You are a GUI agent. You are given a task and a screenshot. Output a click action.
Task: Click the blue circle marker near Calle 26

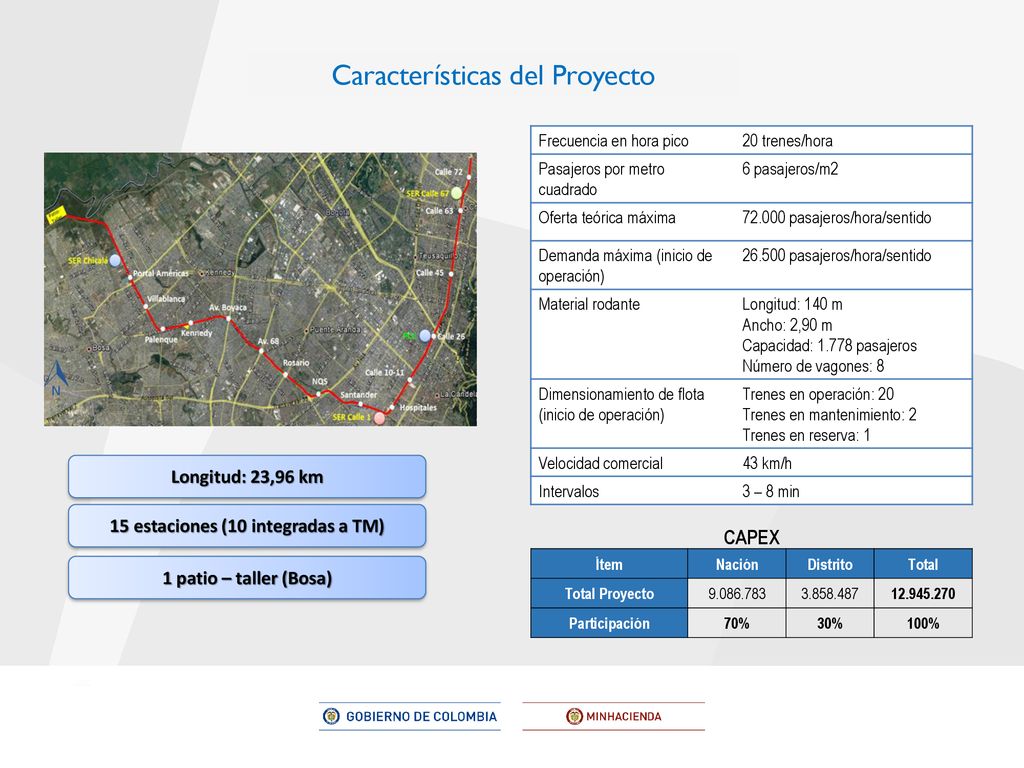pyautogui.click(x=425, y=336)
